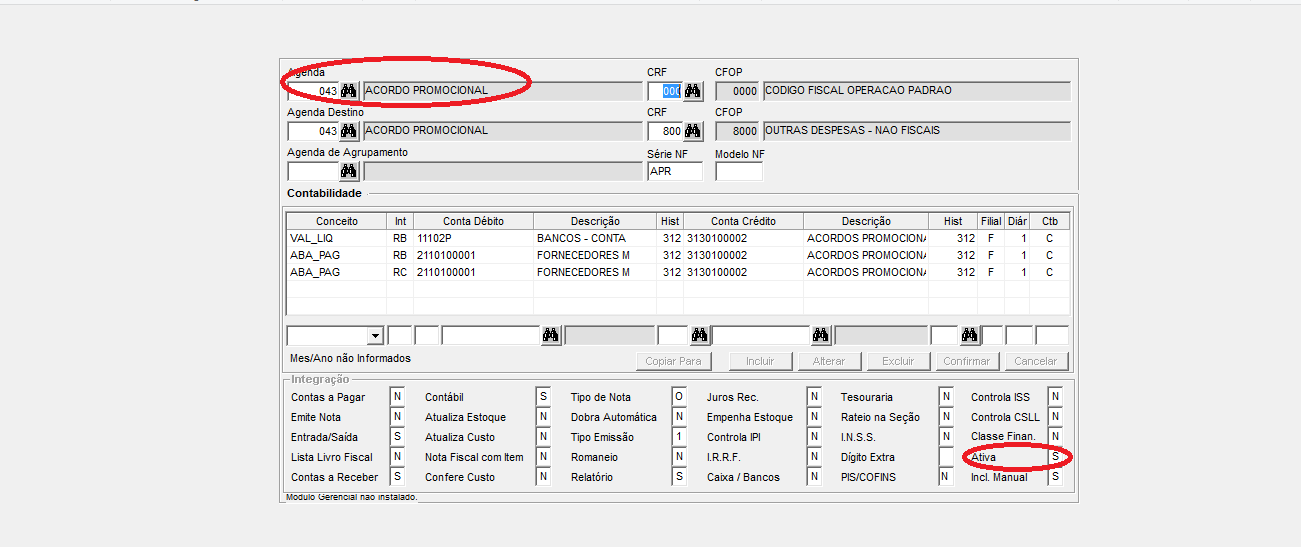
Task: Focus the Romaneio flag field
Action: point(679,457)
